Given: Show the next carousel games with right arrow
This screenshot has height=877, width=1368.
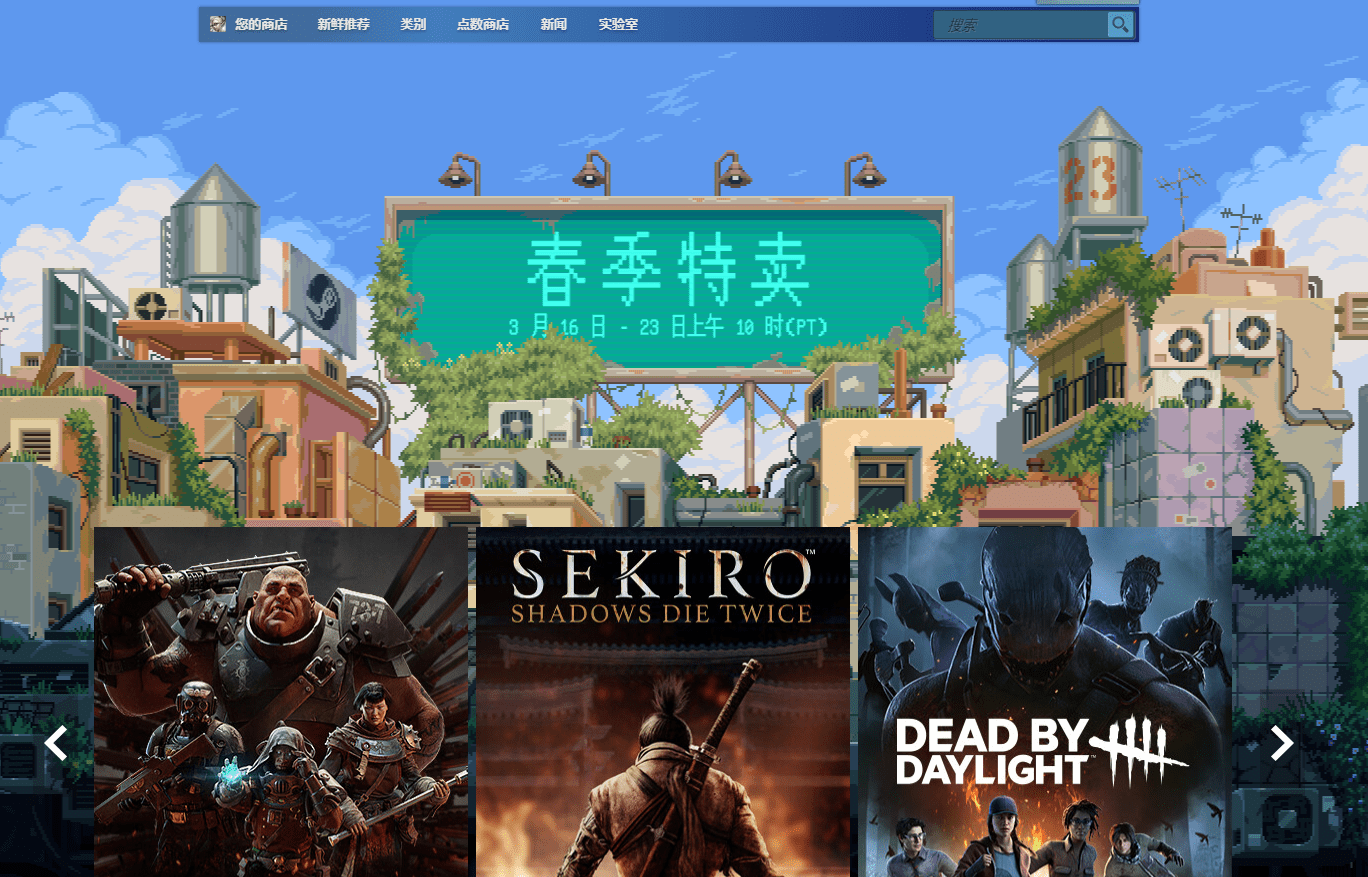Looking at the screenshot, I should point(1282,743).
